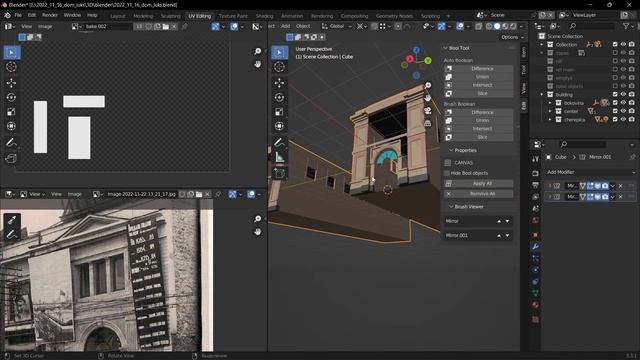
Task: Open the Render properties tab
Action: click(536, 173)
